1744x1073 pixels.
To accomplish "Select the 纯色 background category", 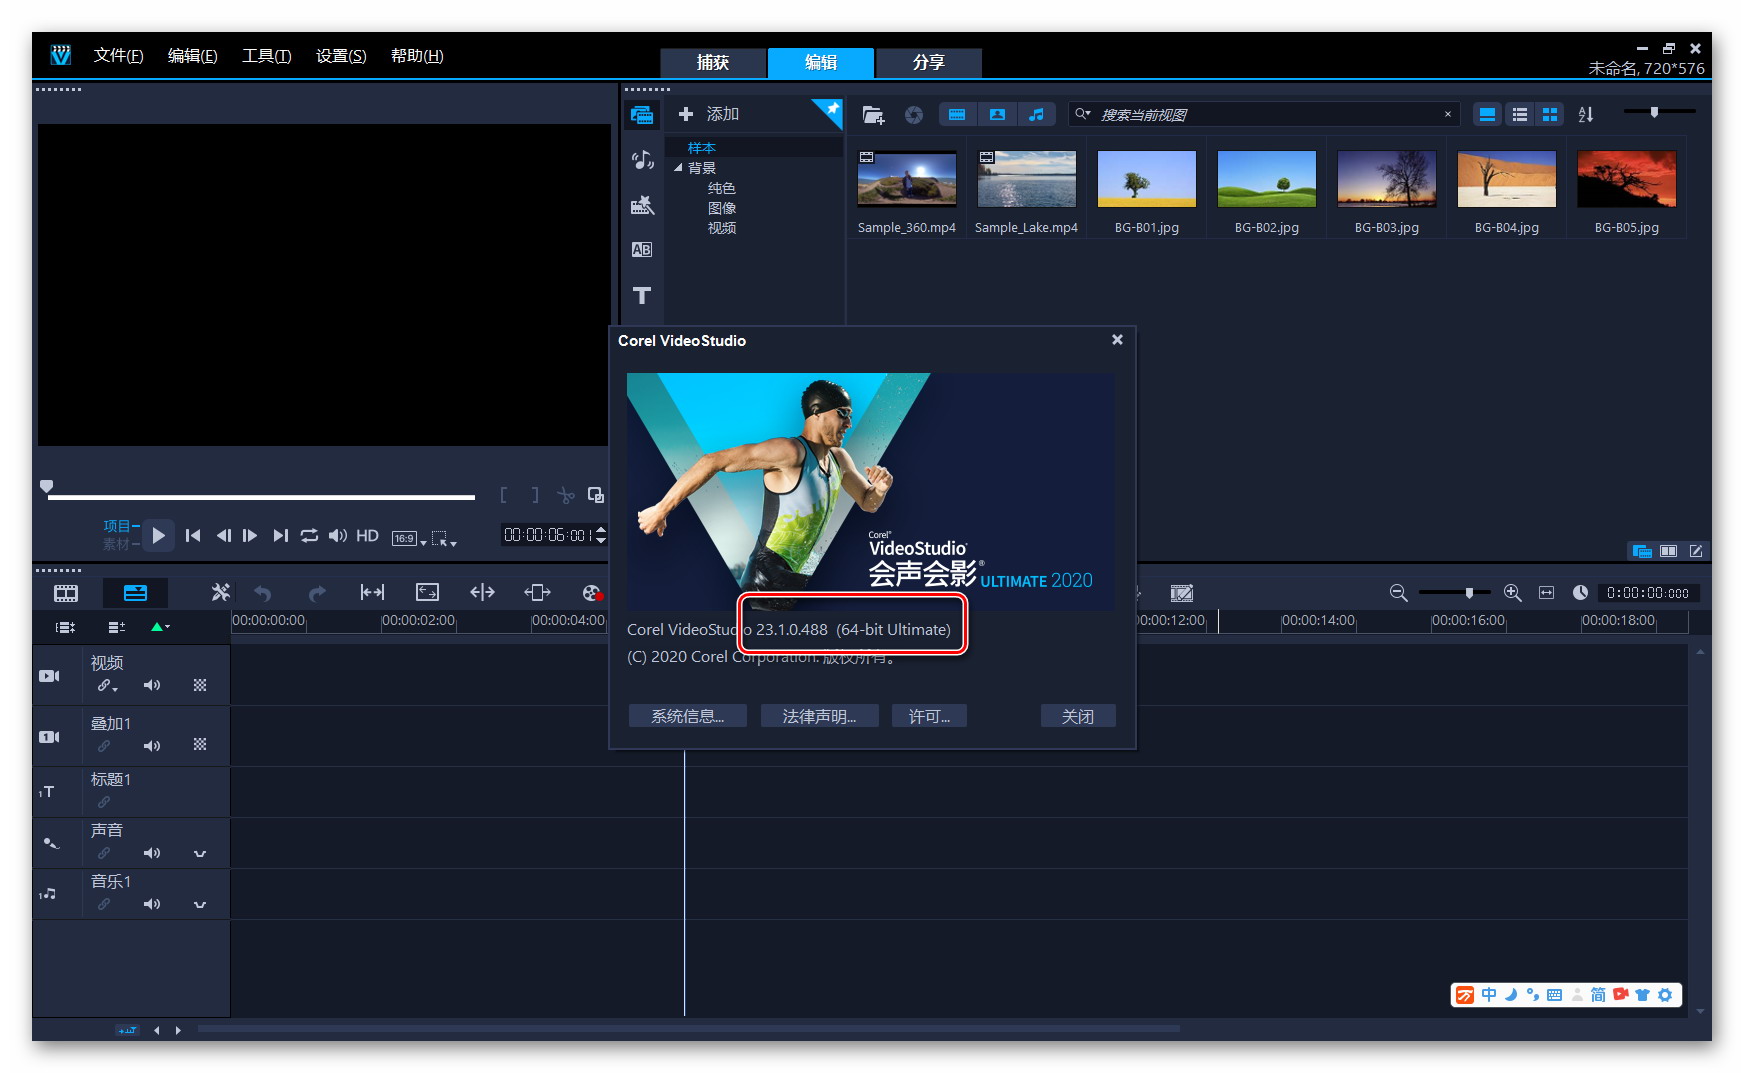I will (722, 188).
